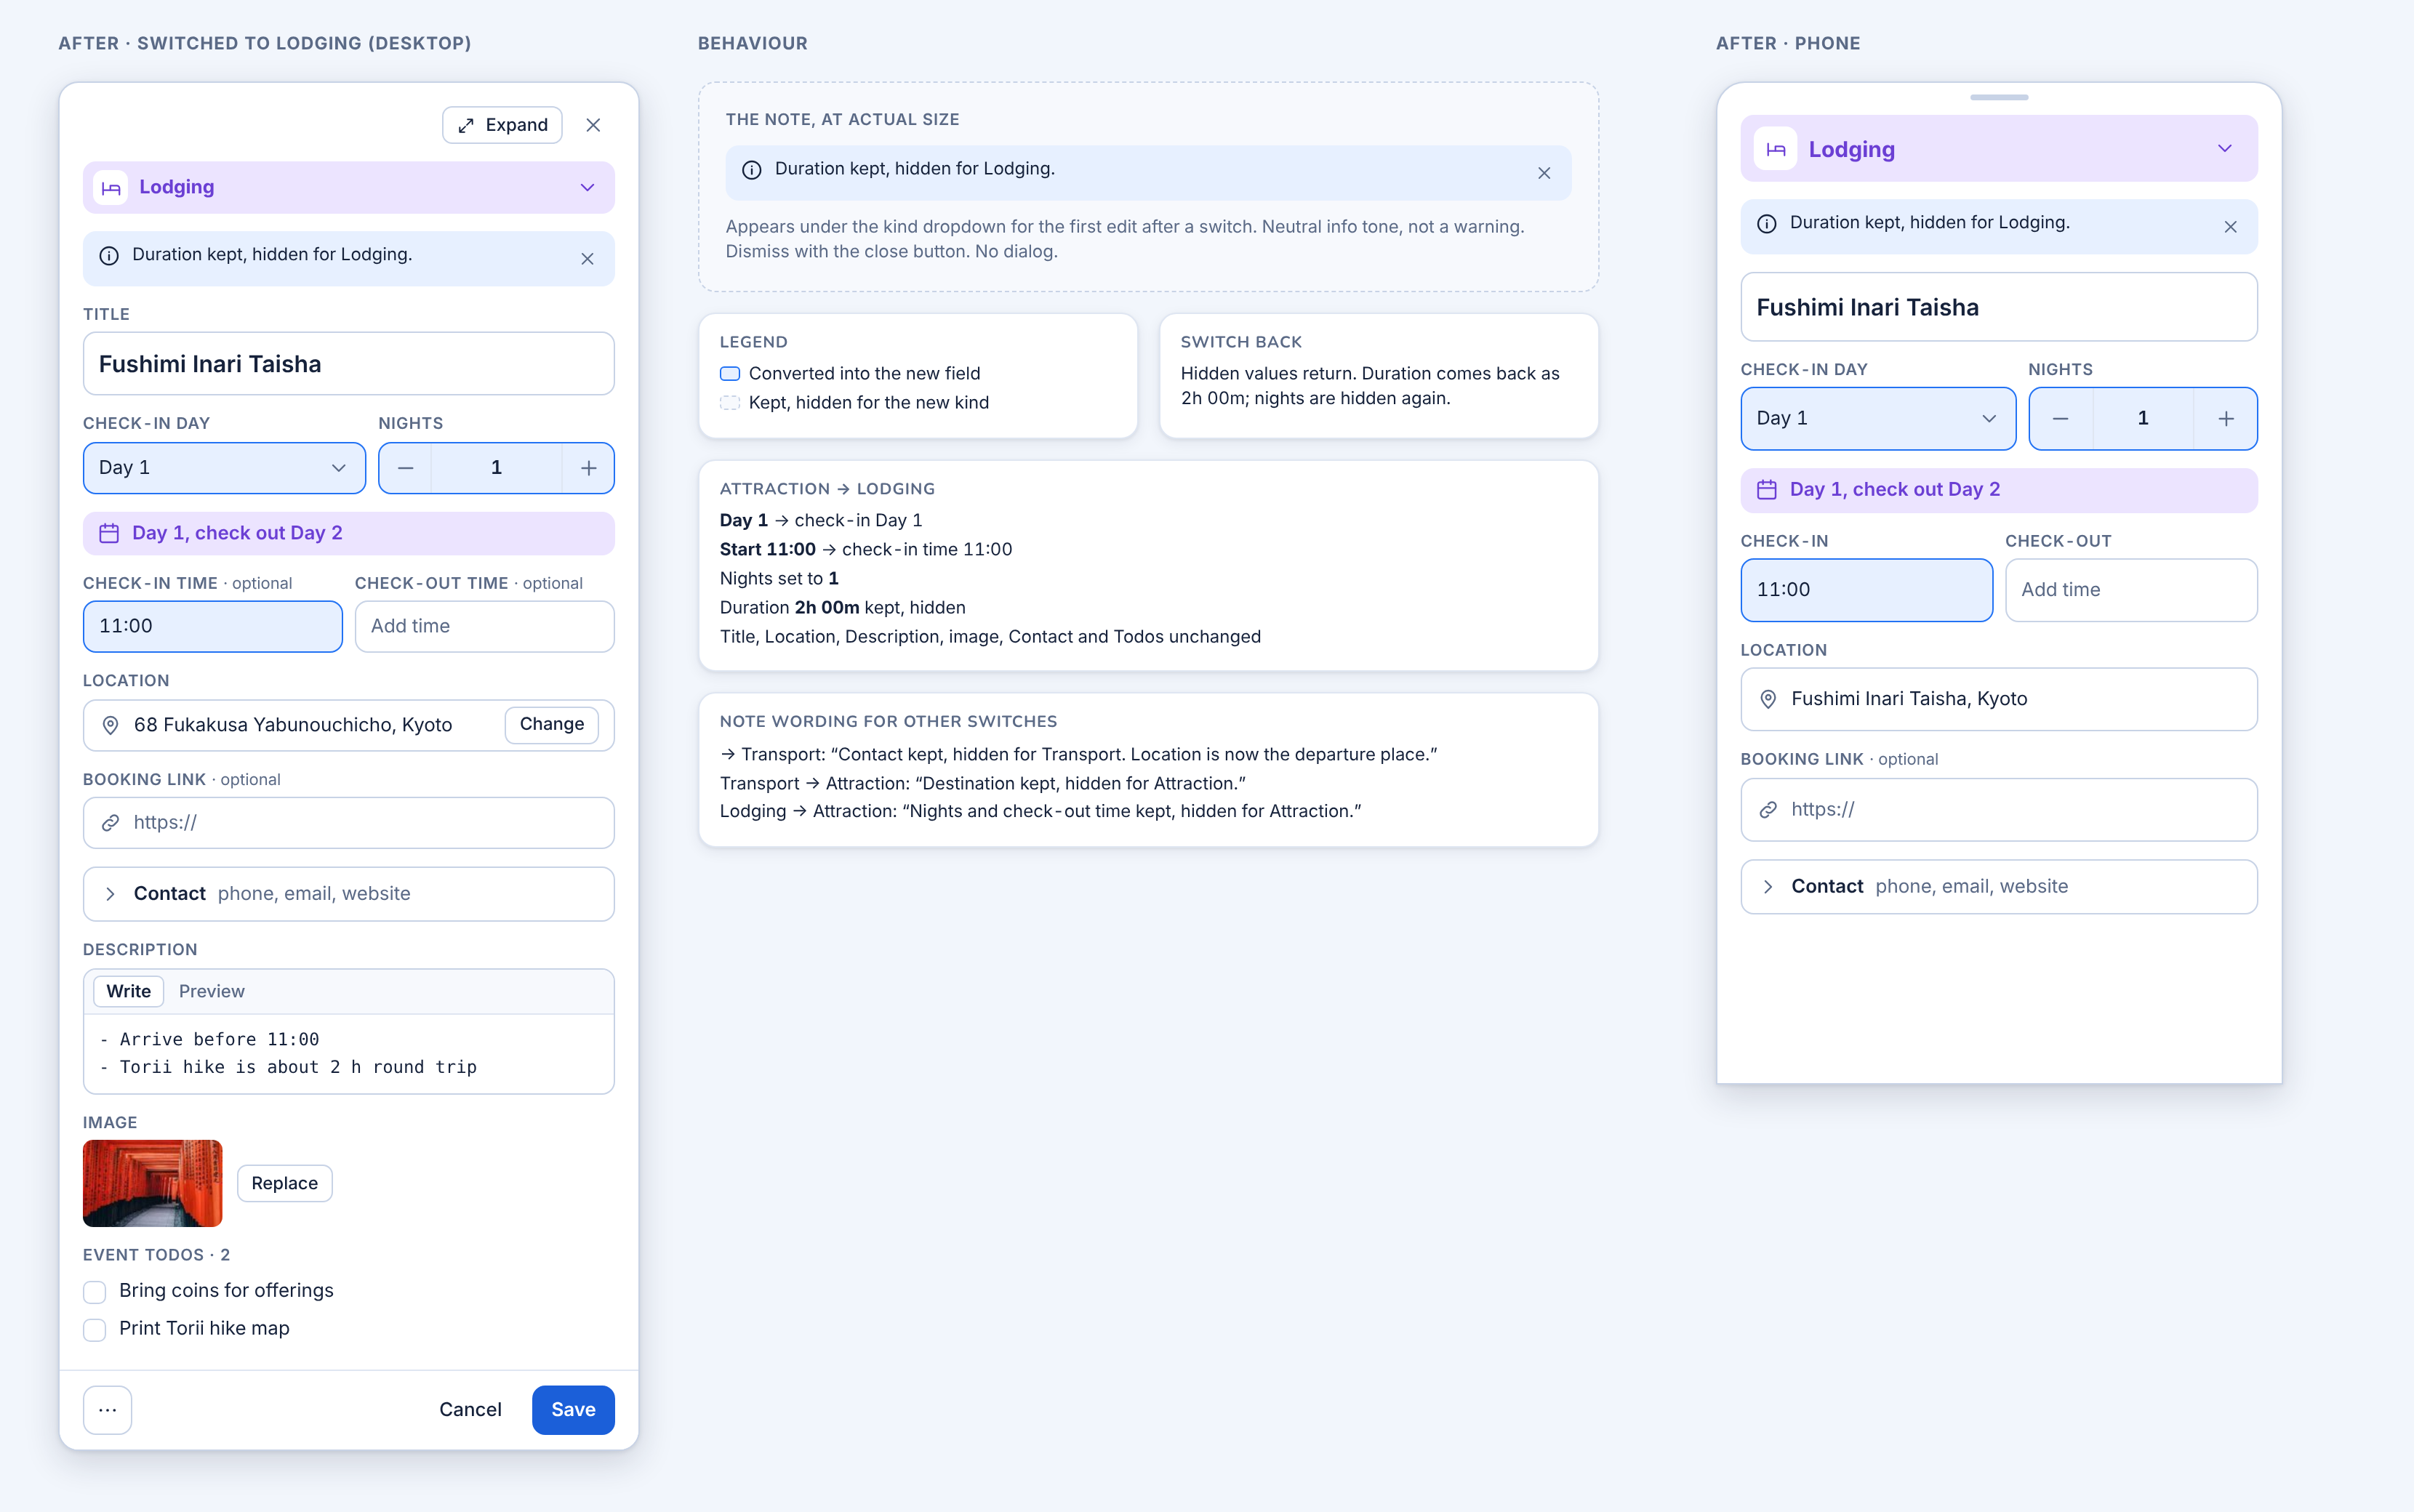This screenshot has height=1512, width=2414.
Task: Click the location pin icon on desktop
Action: [x=111, y=725]
